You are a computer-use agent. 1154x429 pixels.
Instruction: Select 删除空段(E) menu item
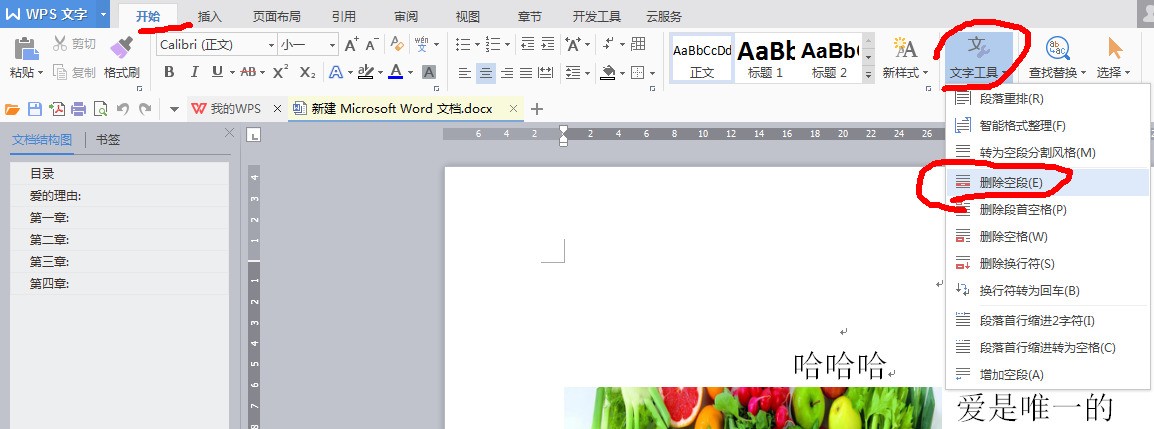1047,182
